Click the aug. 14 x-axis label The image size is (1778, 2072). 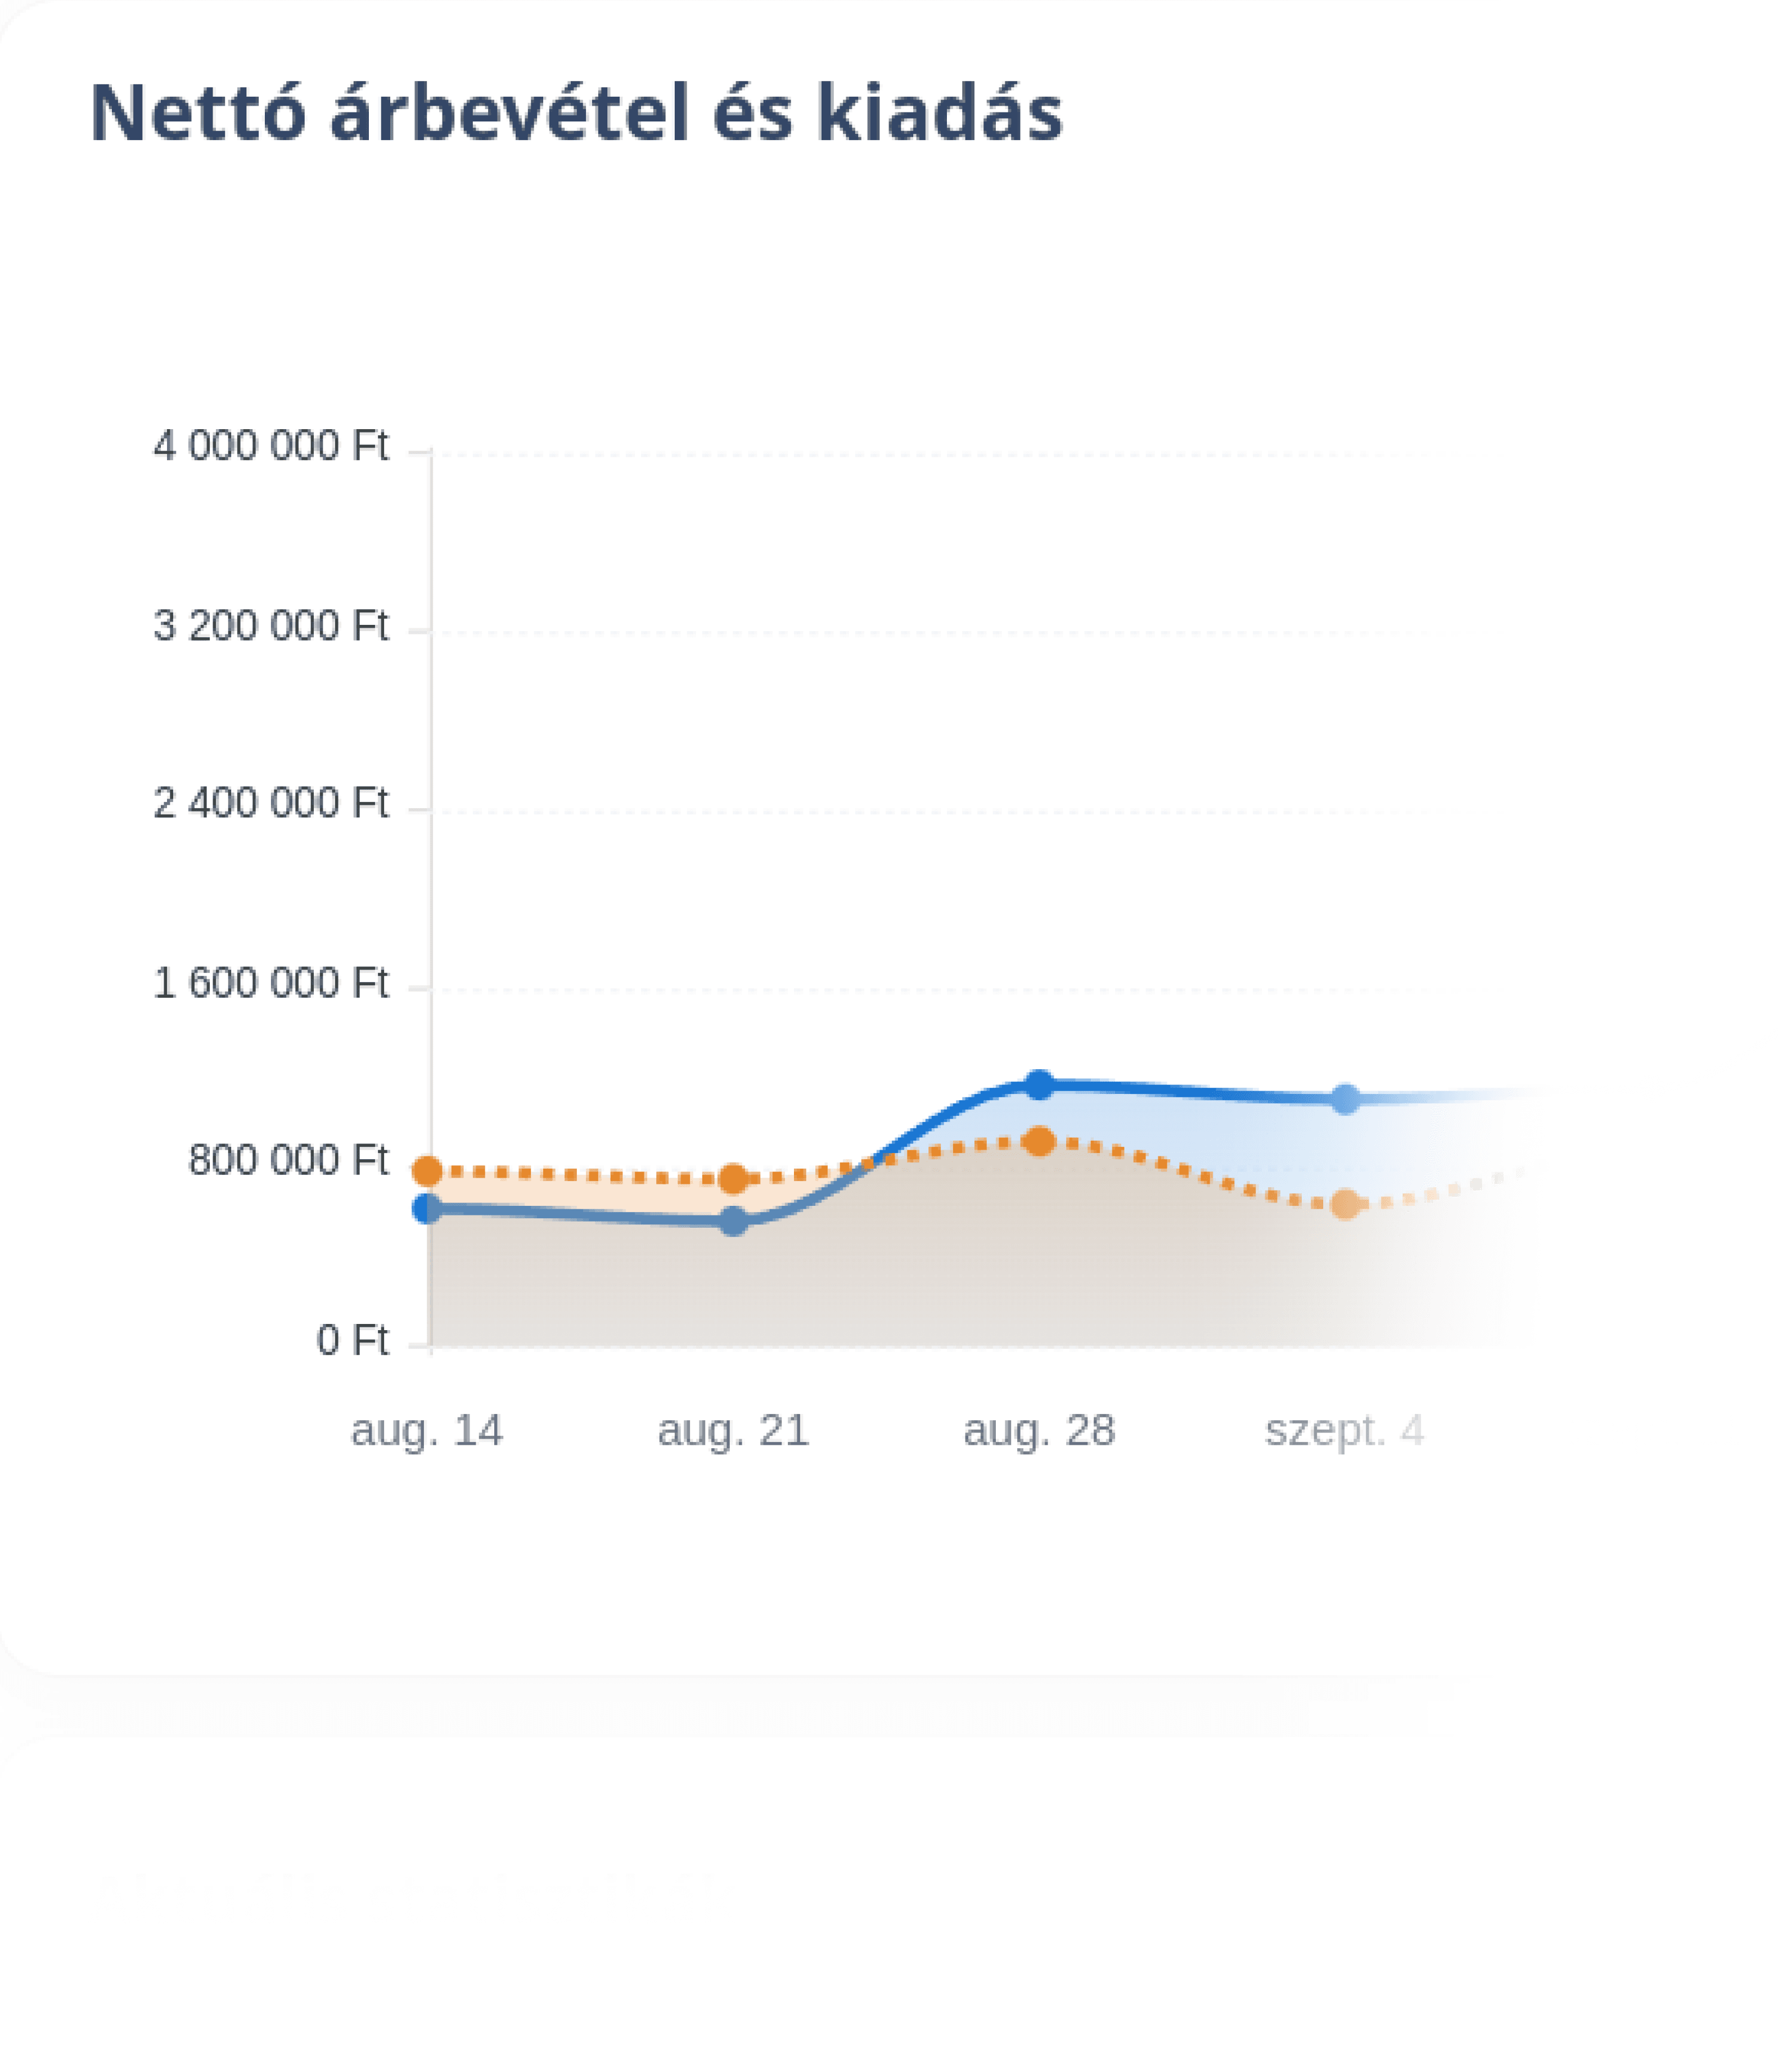427,1431
